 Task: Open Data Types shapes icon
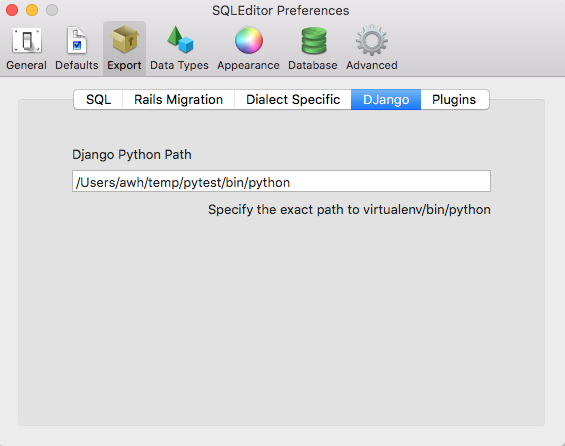[180, 40]
